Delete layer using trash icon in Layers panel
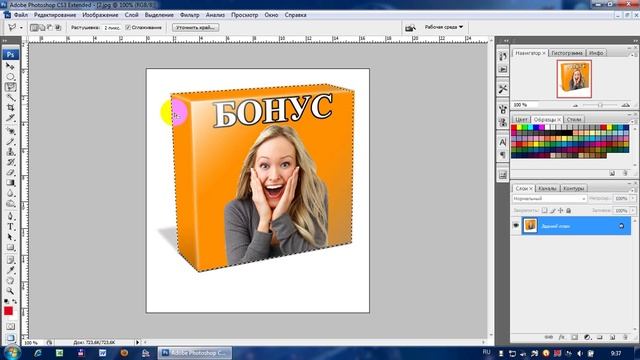Image resolution: width=640 pixels, height=360 pixels. click(625, 337)
